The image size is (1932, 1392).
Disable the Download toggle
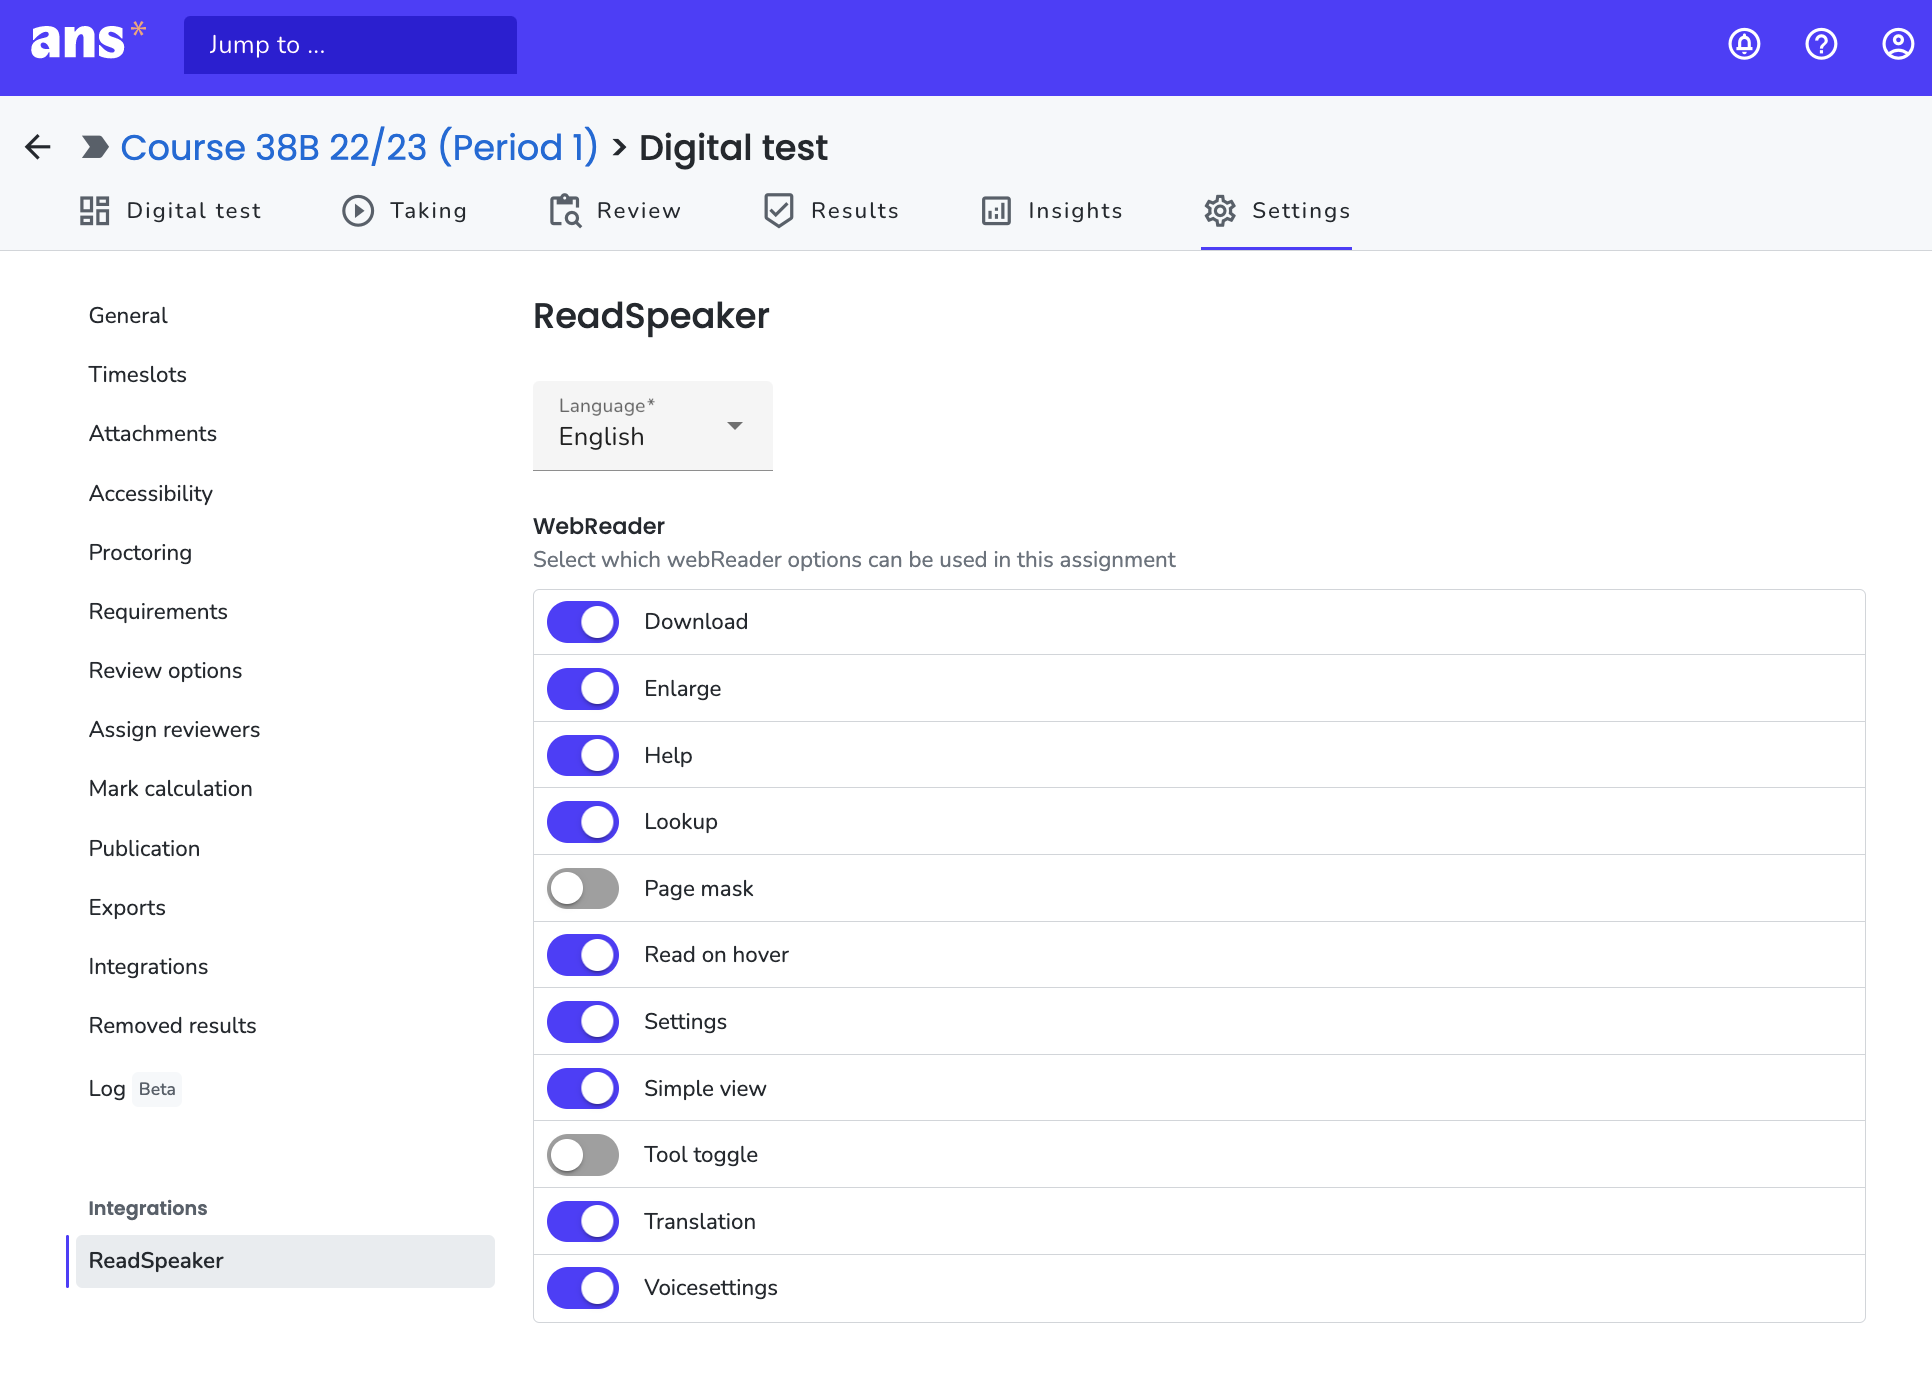[583, 622]
